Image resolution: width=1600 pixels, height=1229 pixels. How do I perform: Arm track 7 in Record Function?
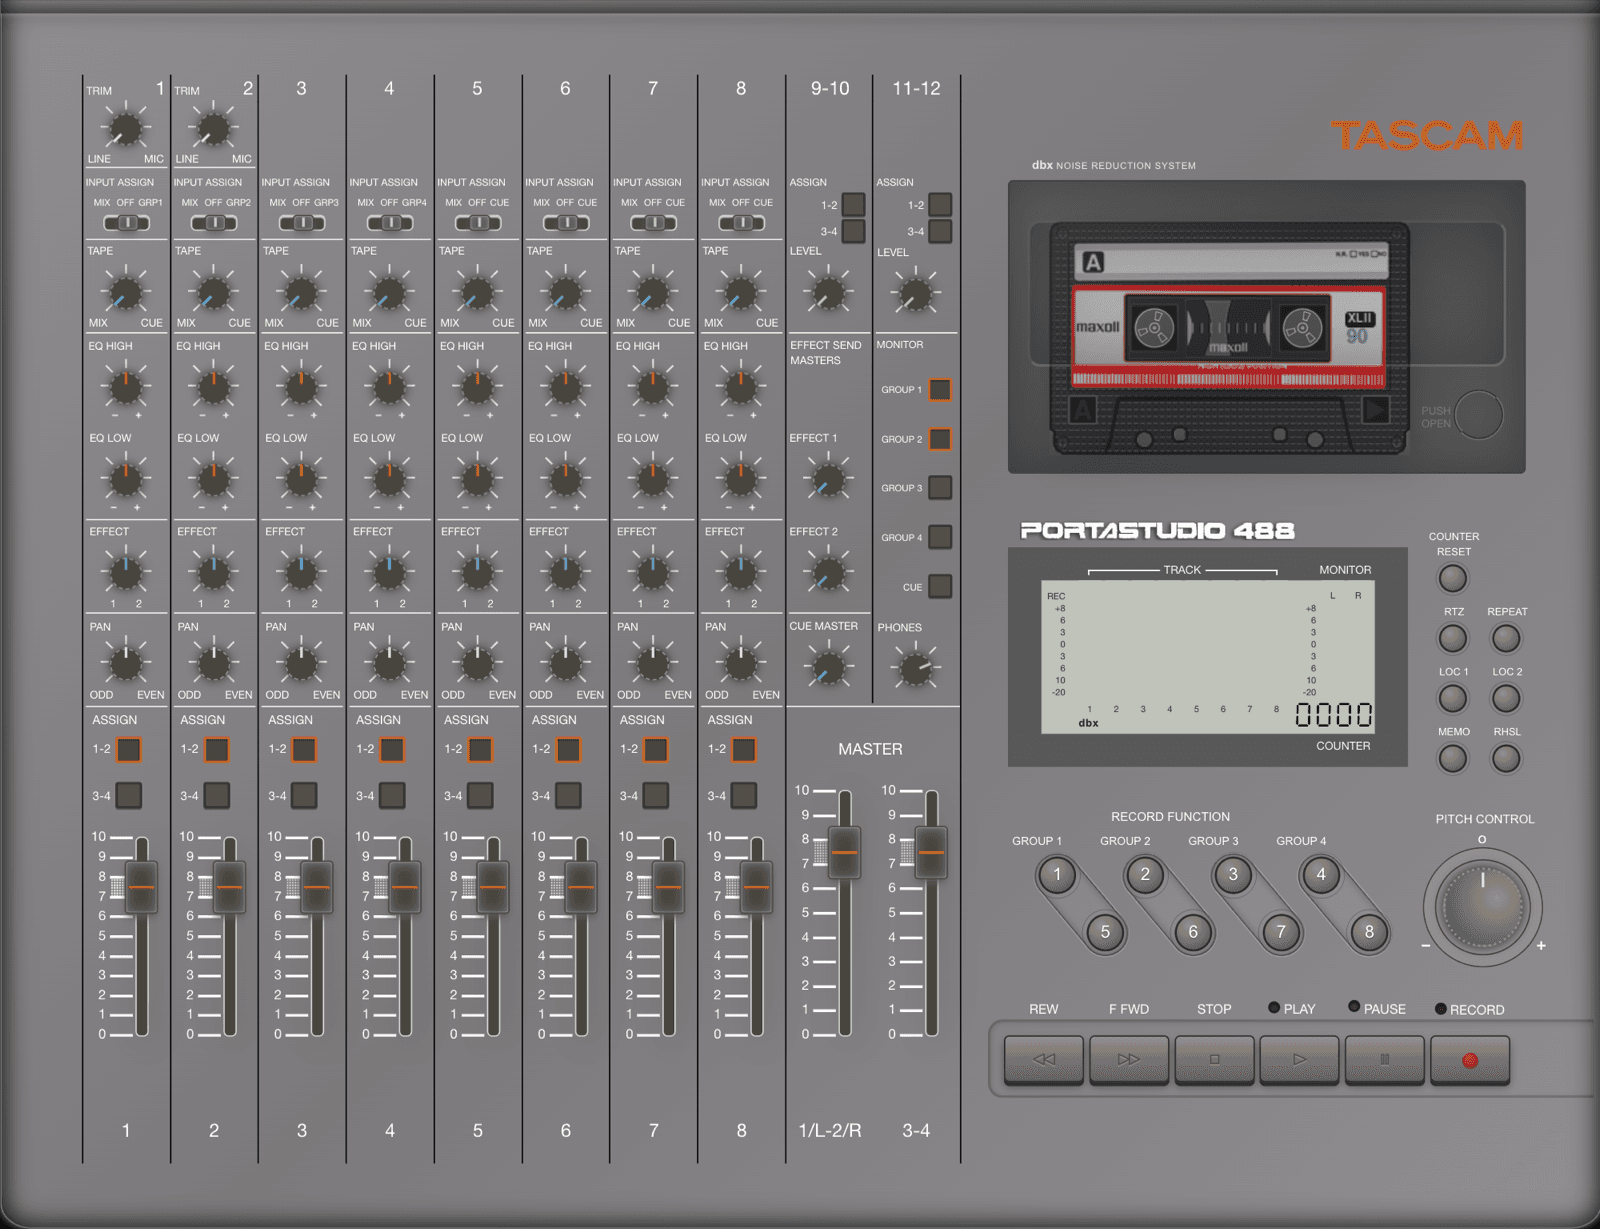coord(1281,932)
